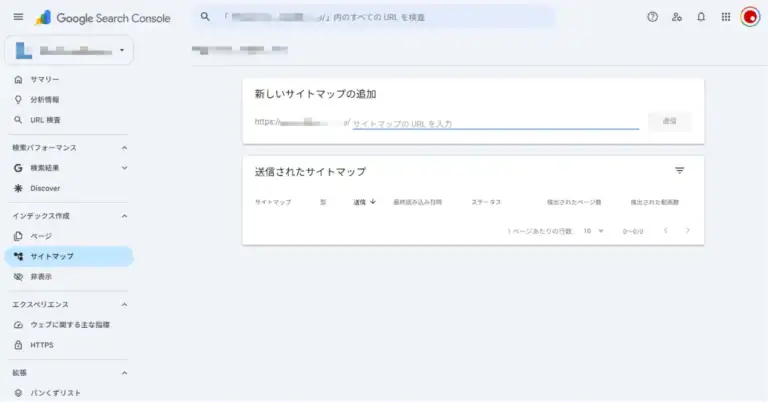Viewport: 768px width, 402px height.
Task: Go to サマリー in sidebar
Action: [45, 79]
